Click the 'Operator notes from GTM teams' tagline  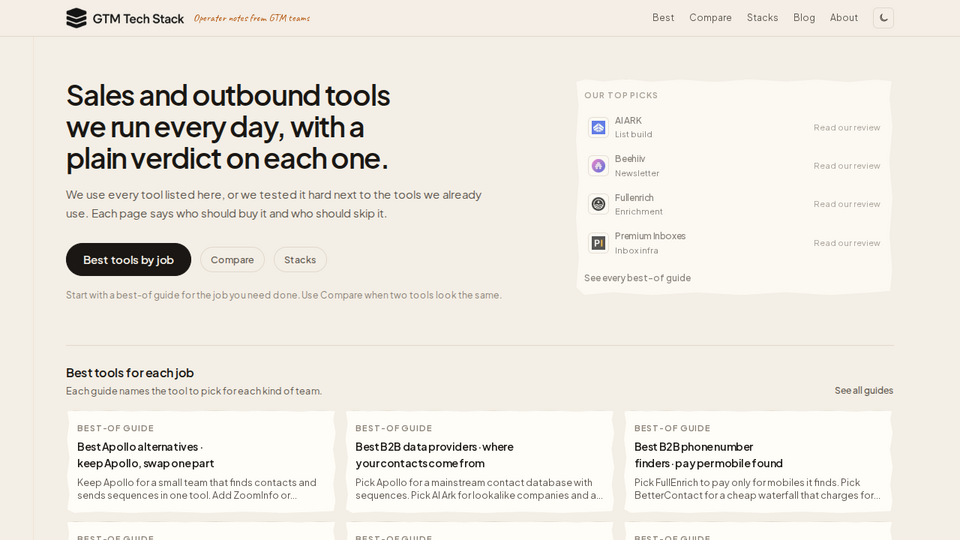click(x=252, y=18)
